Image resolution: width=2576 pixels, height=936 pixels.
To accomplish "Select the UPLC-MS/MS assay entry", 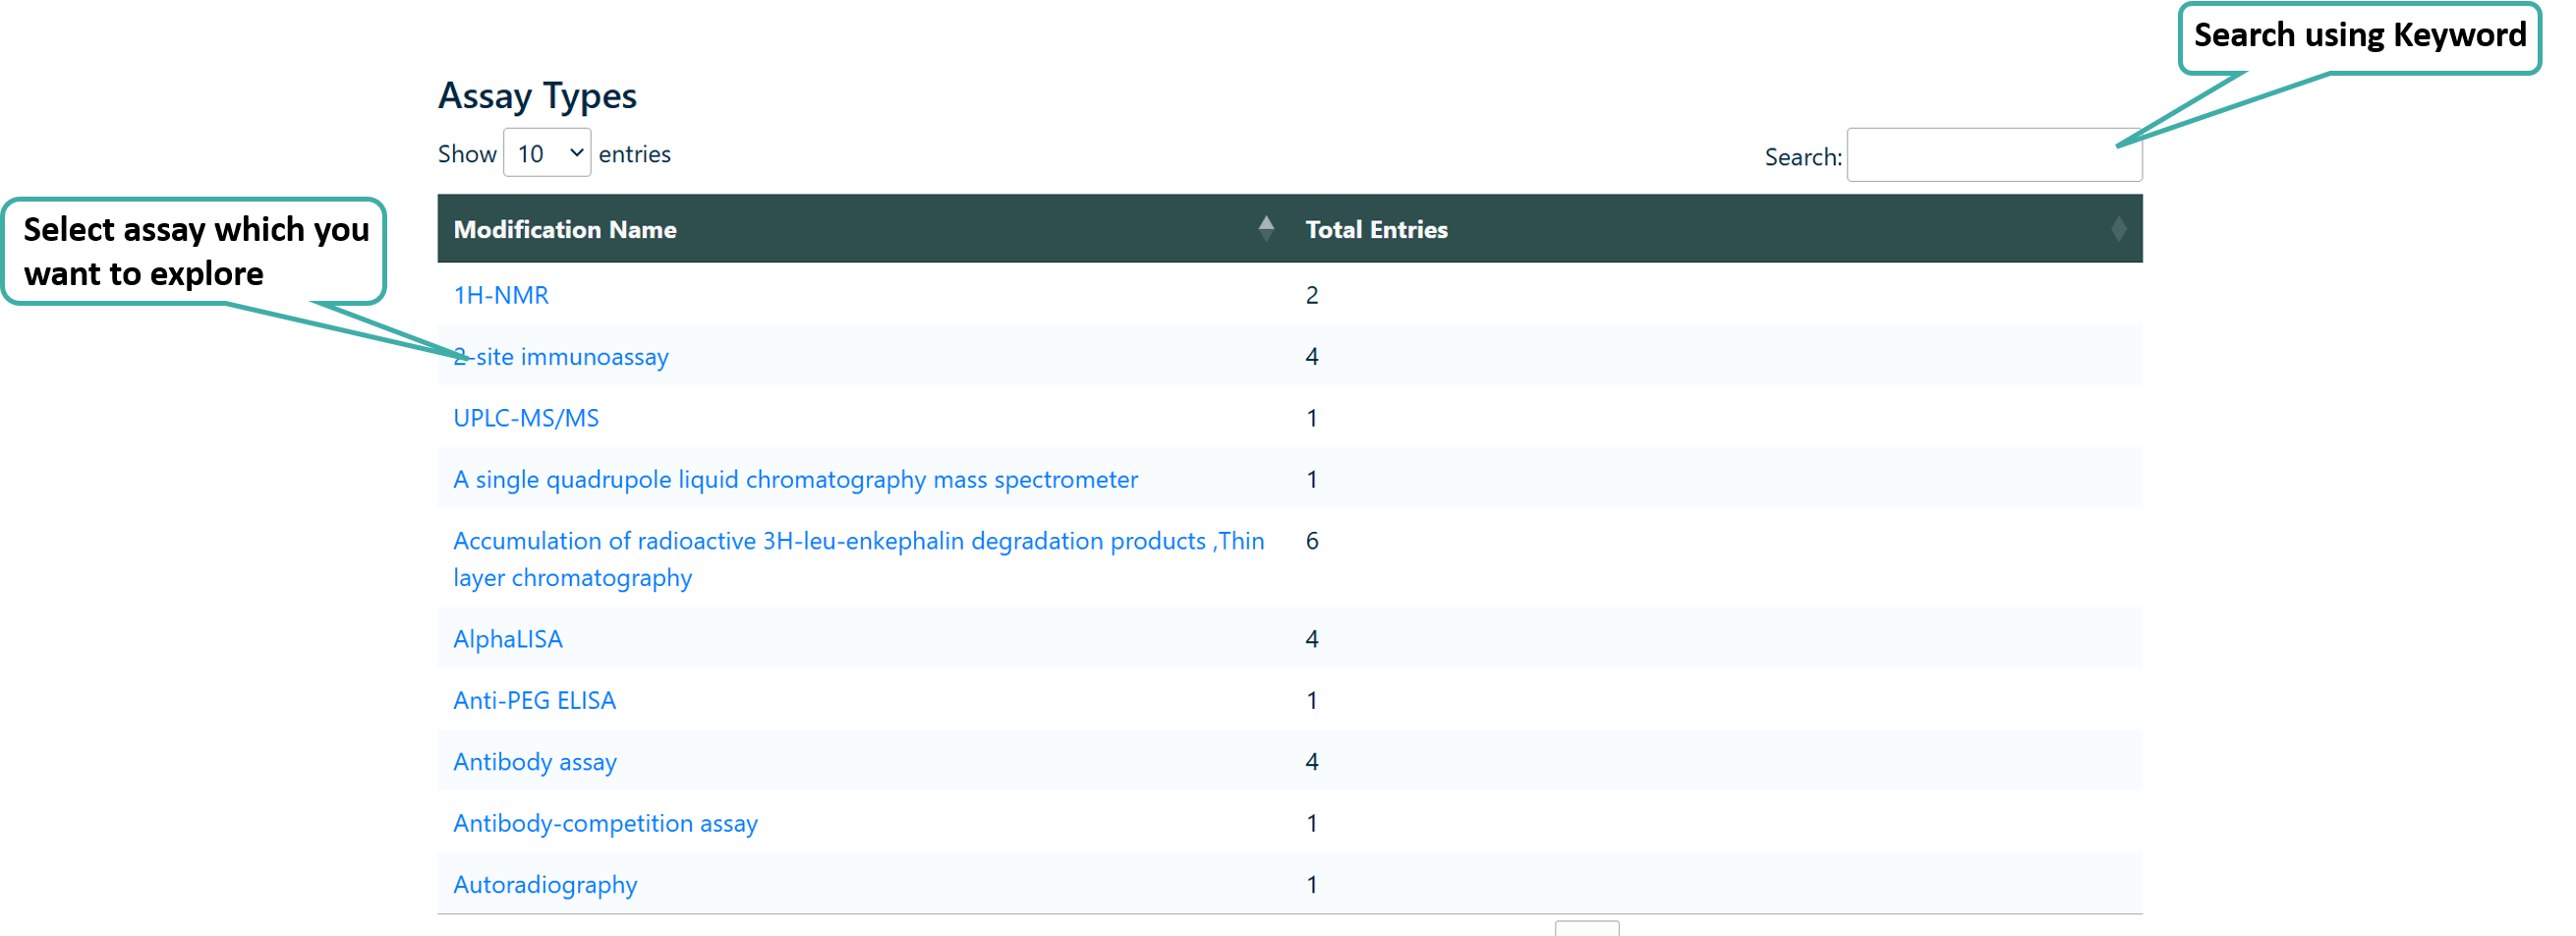I will pyautogui.click(x=525, y=418).
